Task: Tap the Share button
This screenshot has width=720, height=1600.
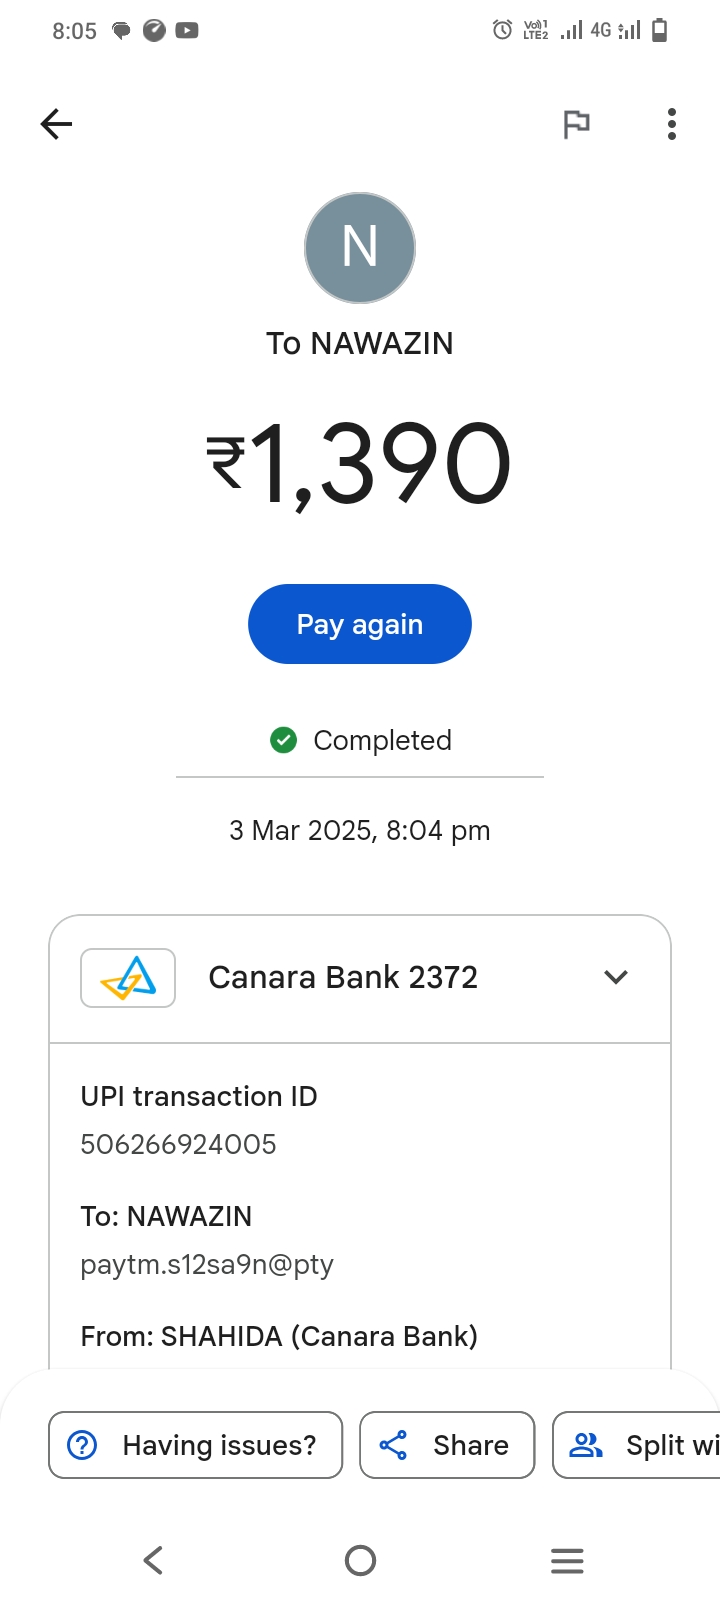Action: coord(447,1445)
